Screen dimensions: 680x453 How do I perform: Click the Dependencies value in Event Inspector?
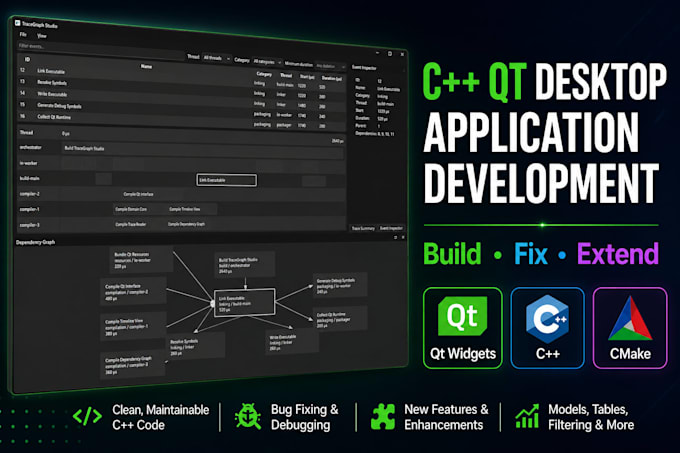point(386,134)
